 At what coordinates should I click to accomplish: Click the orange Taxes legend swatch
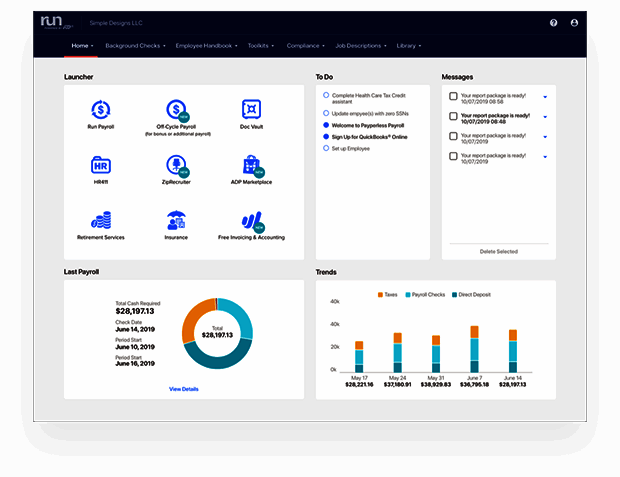[x=380, y=295]
